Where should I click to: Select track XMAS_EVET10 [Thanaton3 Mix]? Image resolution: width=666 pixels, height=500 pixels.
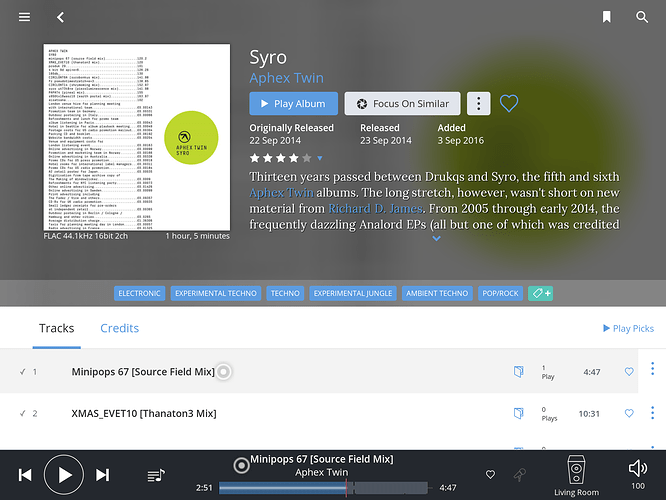point(144,414)
